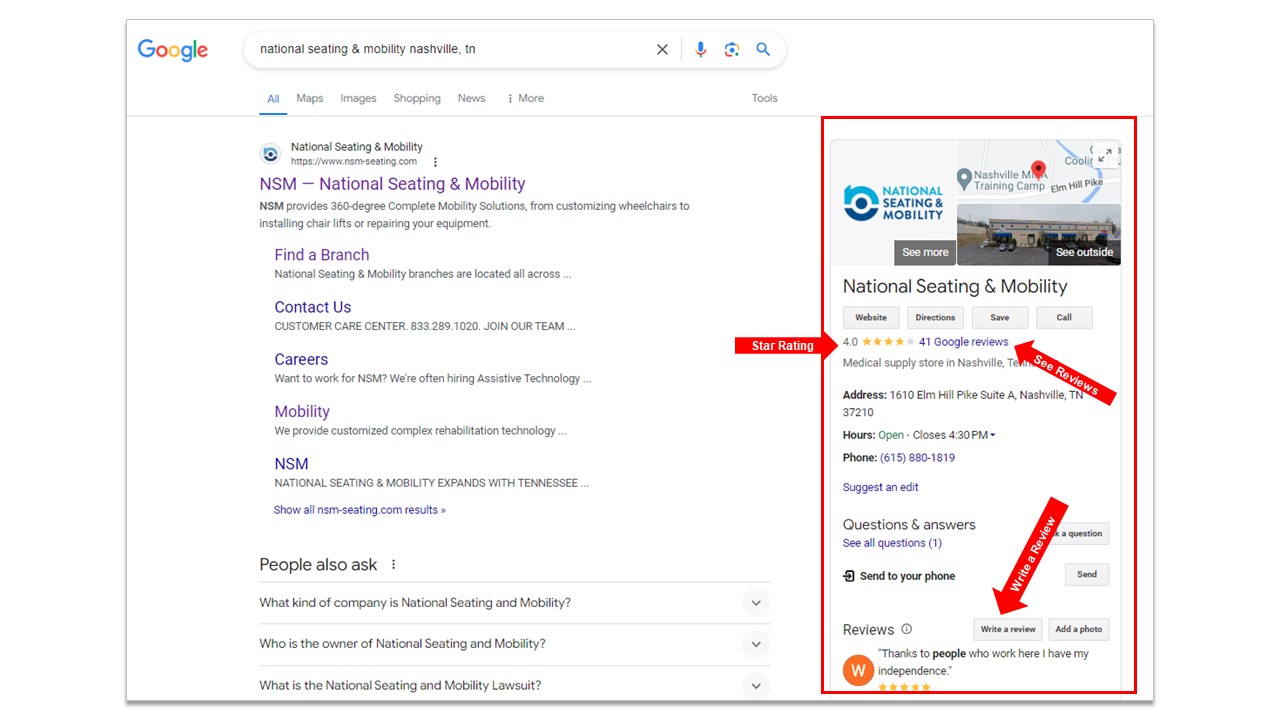Switch to the News tab
The image size is (1280, 720).
click(x=472, y=98)
